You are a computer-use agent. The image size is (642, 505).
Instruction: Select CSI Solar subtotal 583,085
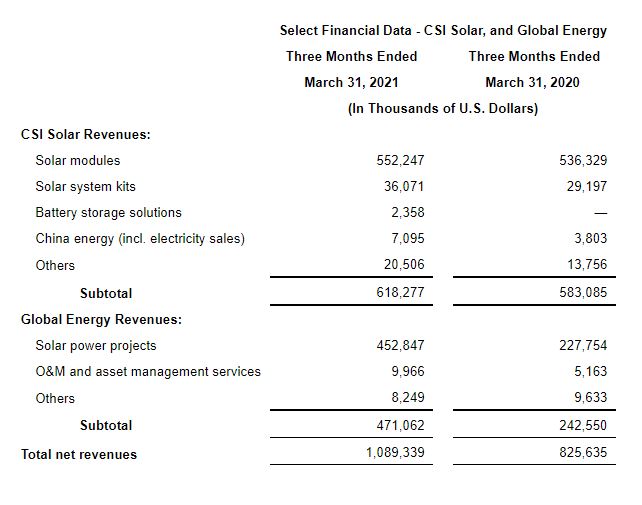(583, 292)
